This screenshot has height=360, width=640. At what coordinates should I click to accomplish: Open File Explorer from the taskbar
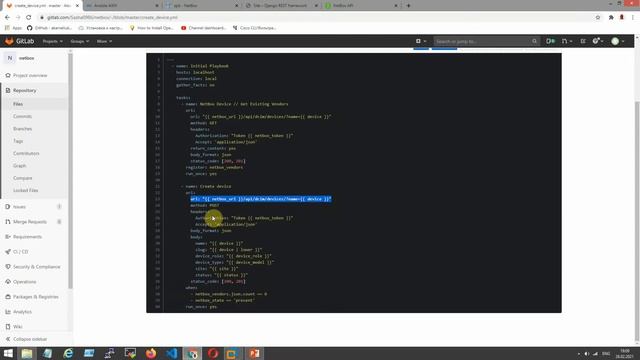tap(27, 353)
